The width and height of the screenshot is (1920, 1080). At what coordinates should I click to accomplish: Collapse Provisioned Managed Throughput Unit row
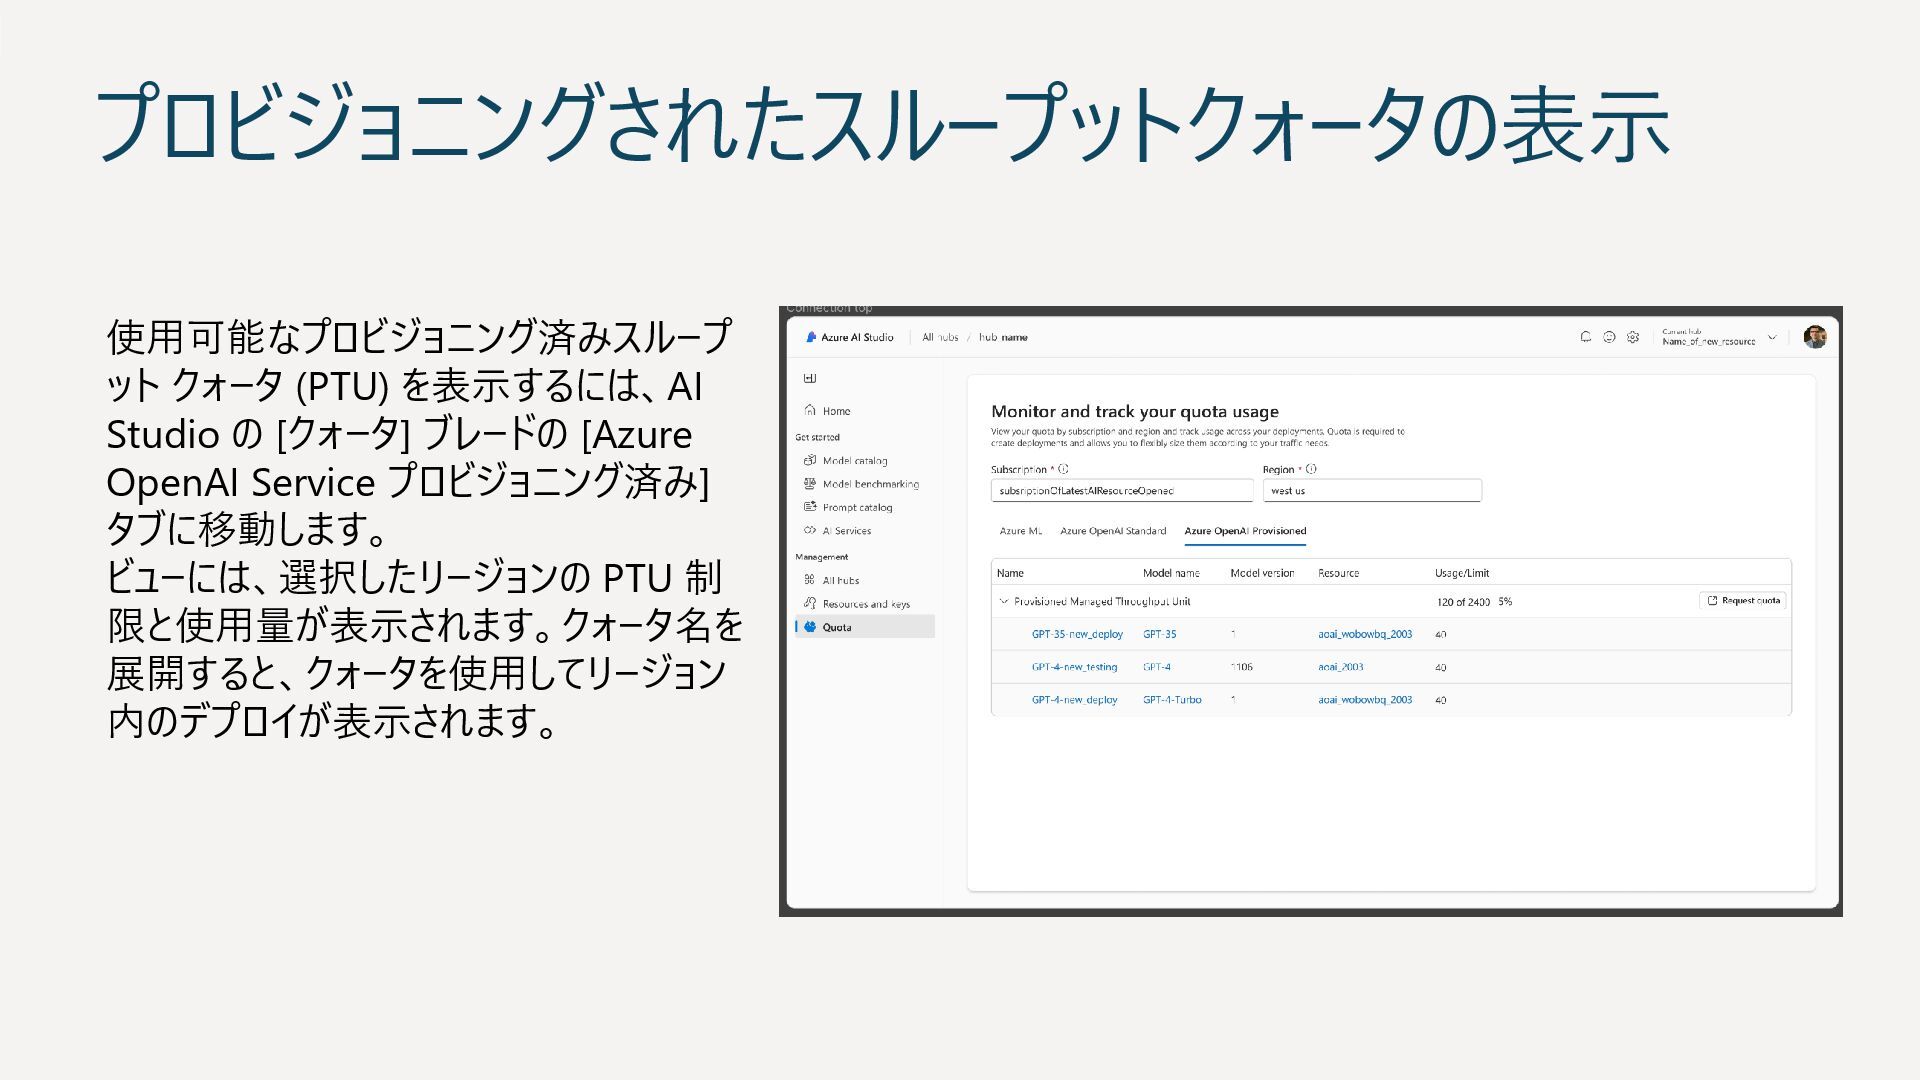click(1004, 601)
